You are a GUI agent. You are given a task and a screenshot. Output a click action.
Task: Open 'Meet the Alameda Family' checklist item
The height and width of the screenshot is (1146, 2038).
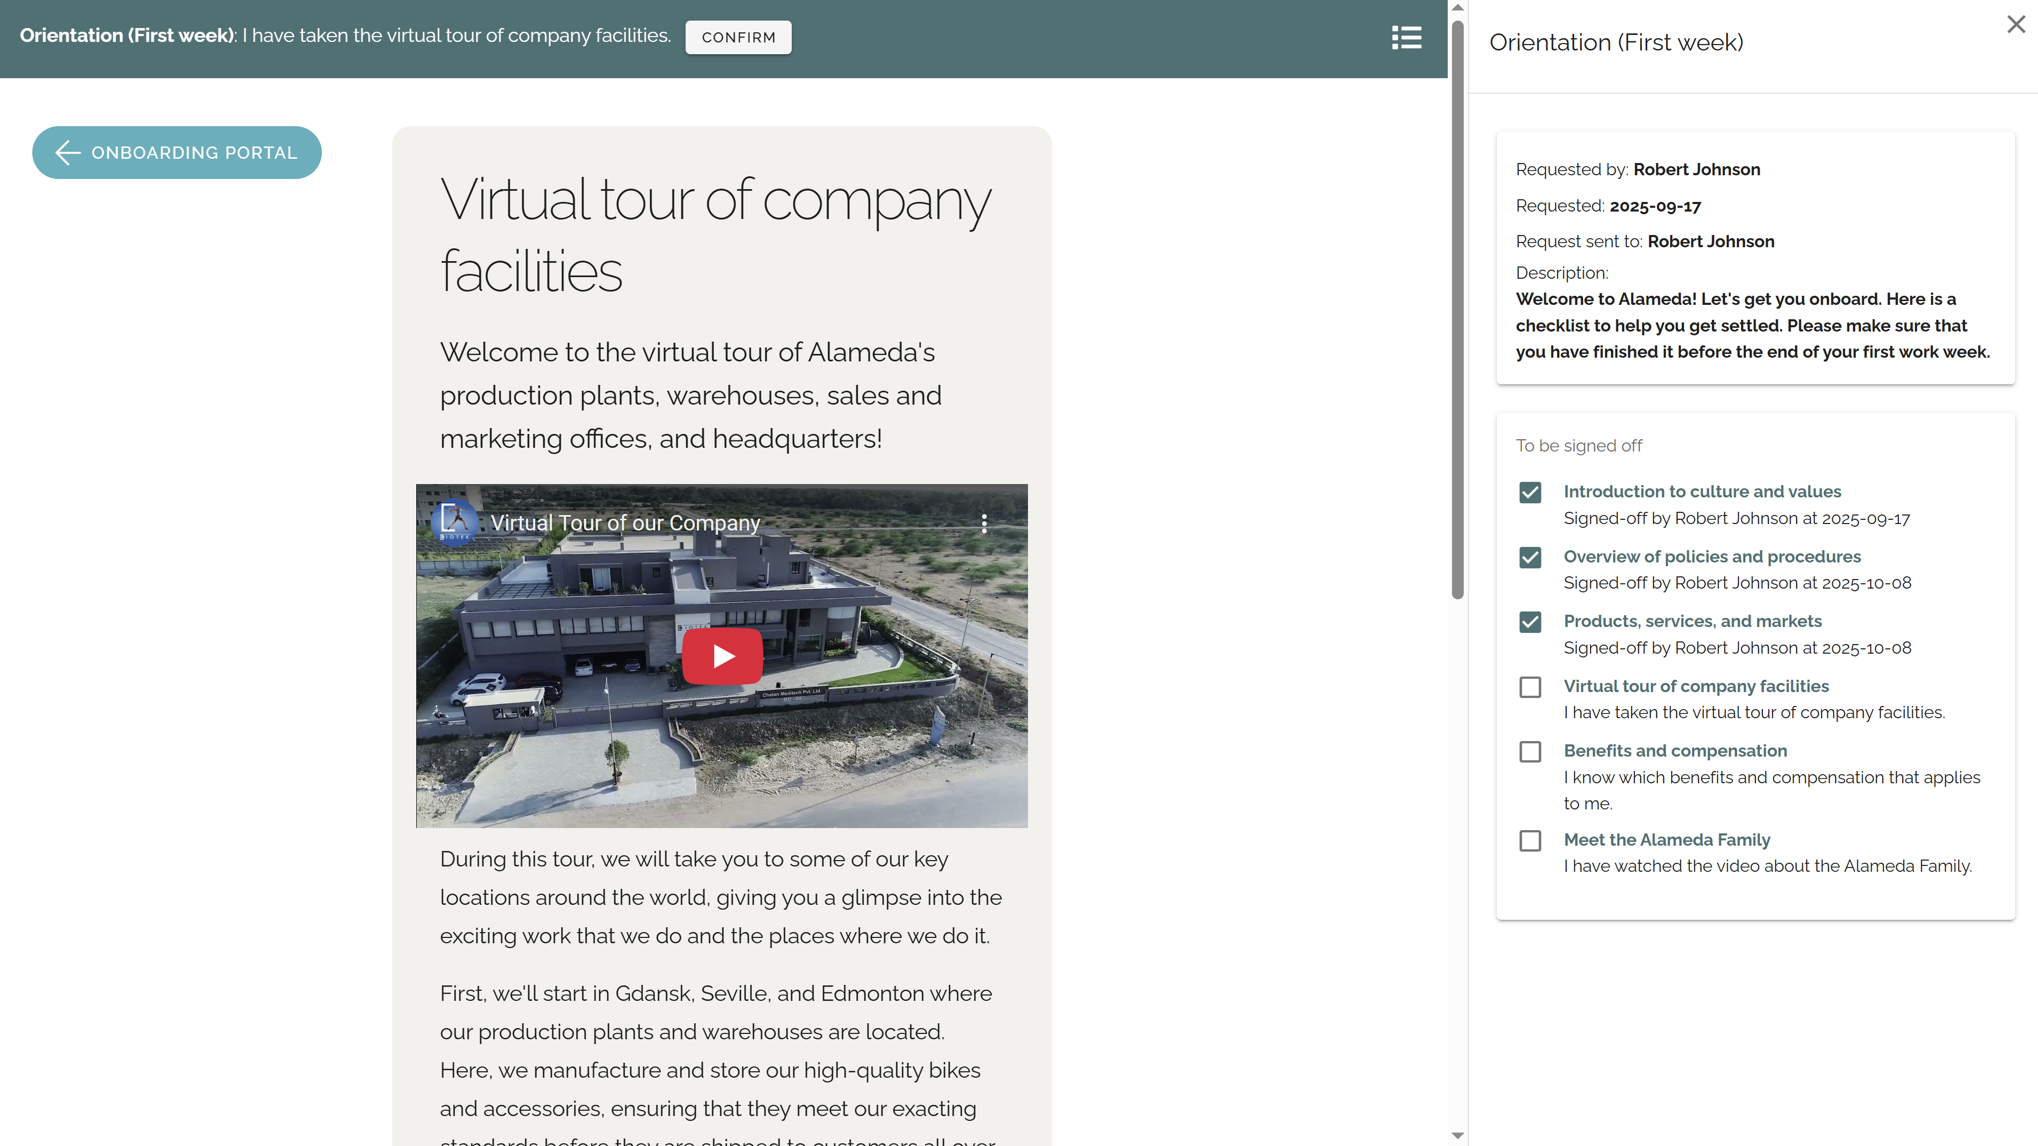point(1667,839)
